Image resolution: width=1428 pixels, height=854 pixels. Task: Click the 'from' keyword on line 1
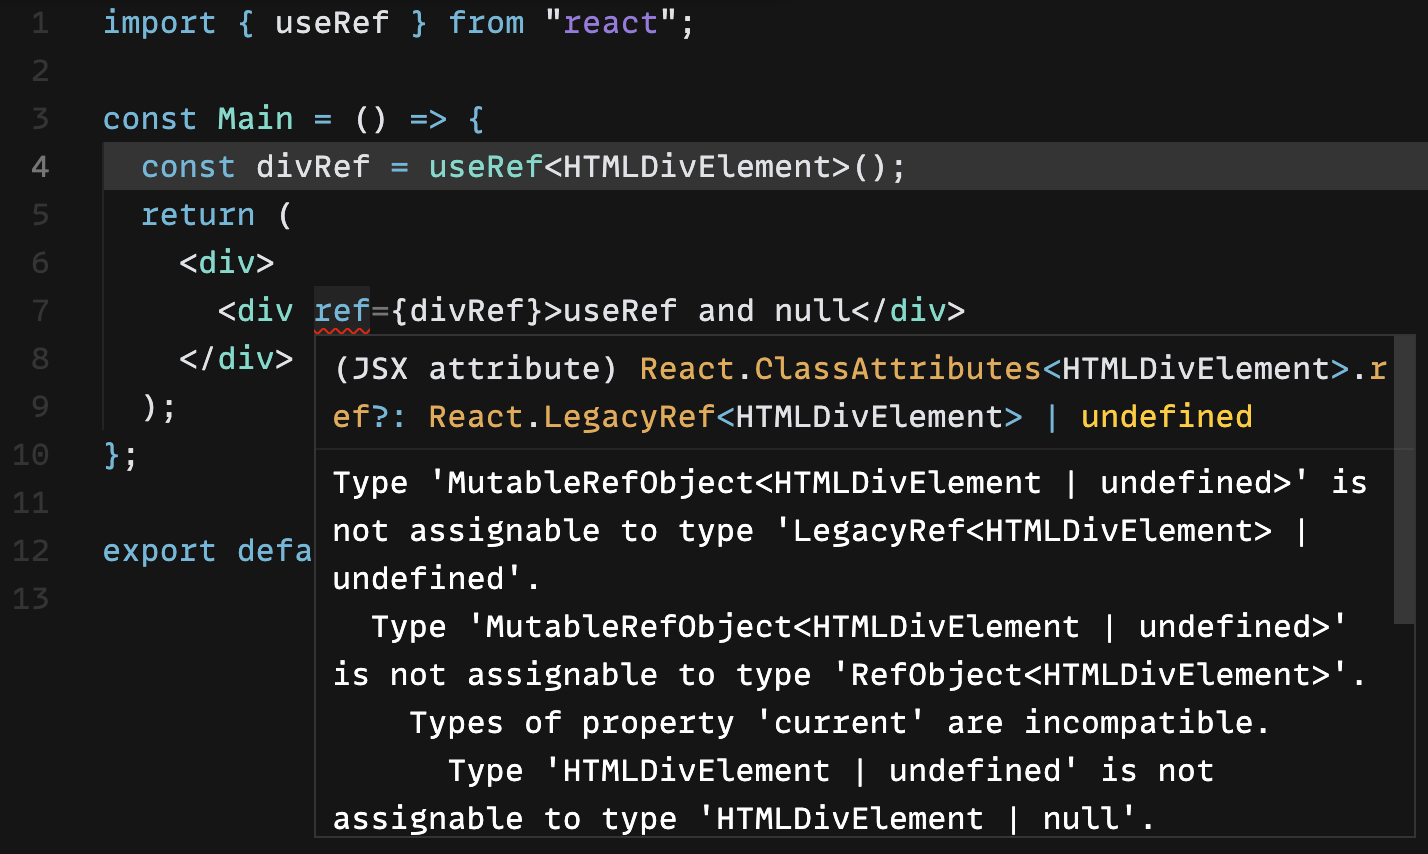click(x=486, y=23)
